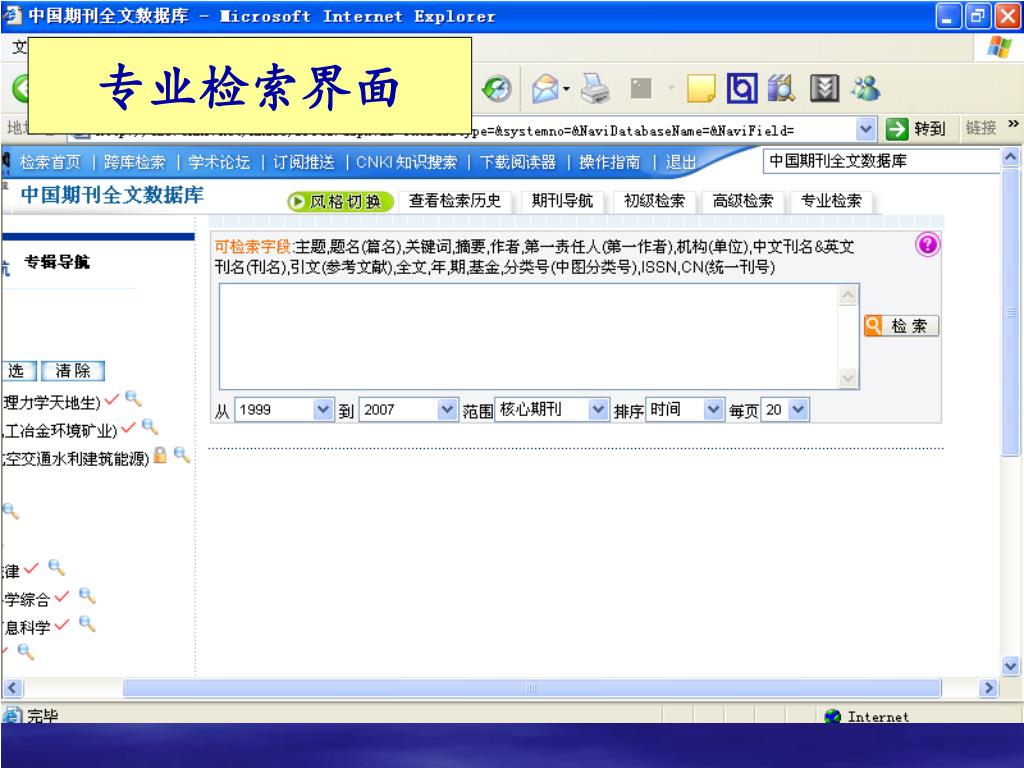Click the 中国期刊全文数据库 page title
1024x768 pixels.
(112, 195)
